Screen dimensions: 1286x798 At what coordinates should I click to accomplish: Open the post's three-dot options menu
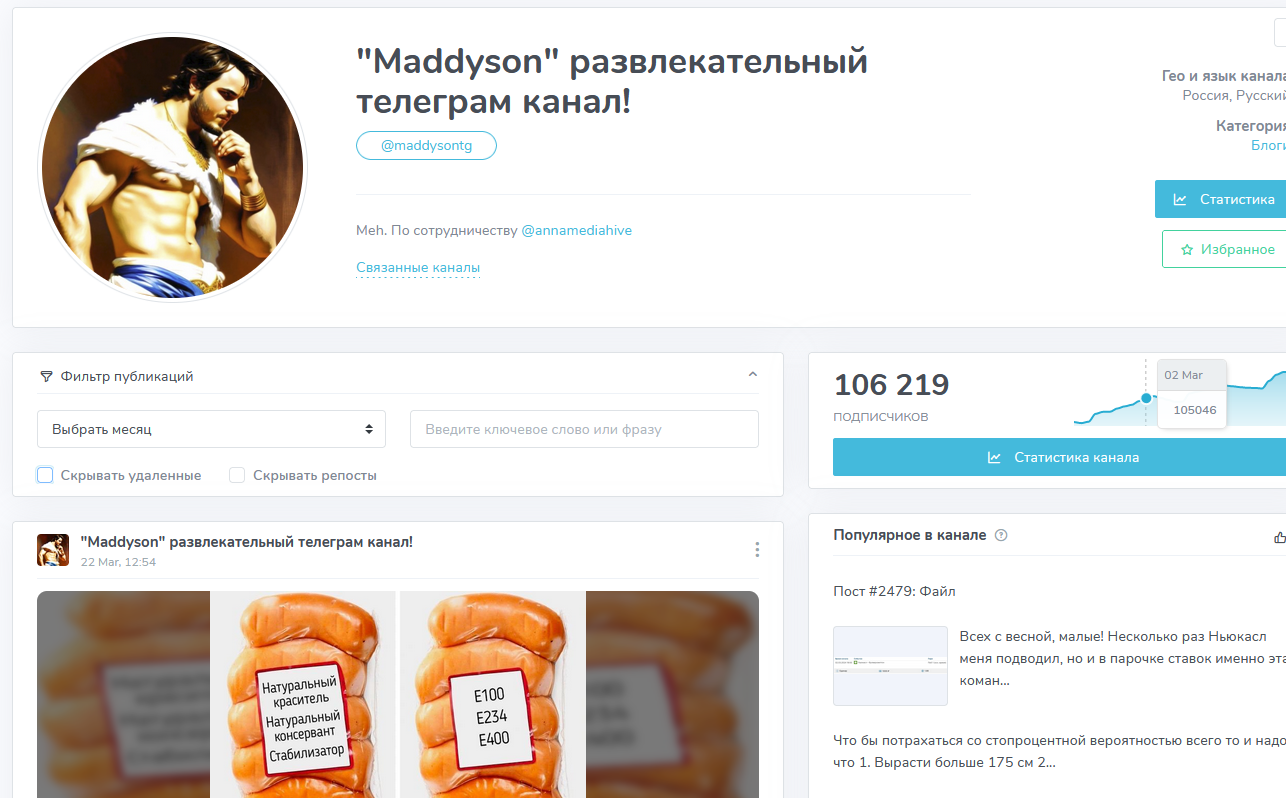(x=757, y=550)
